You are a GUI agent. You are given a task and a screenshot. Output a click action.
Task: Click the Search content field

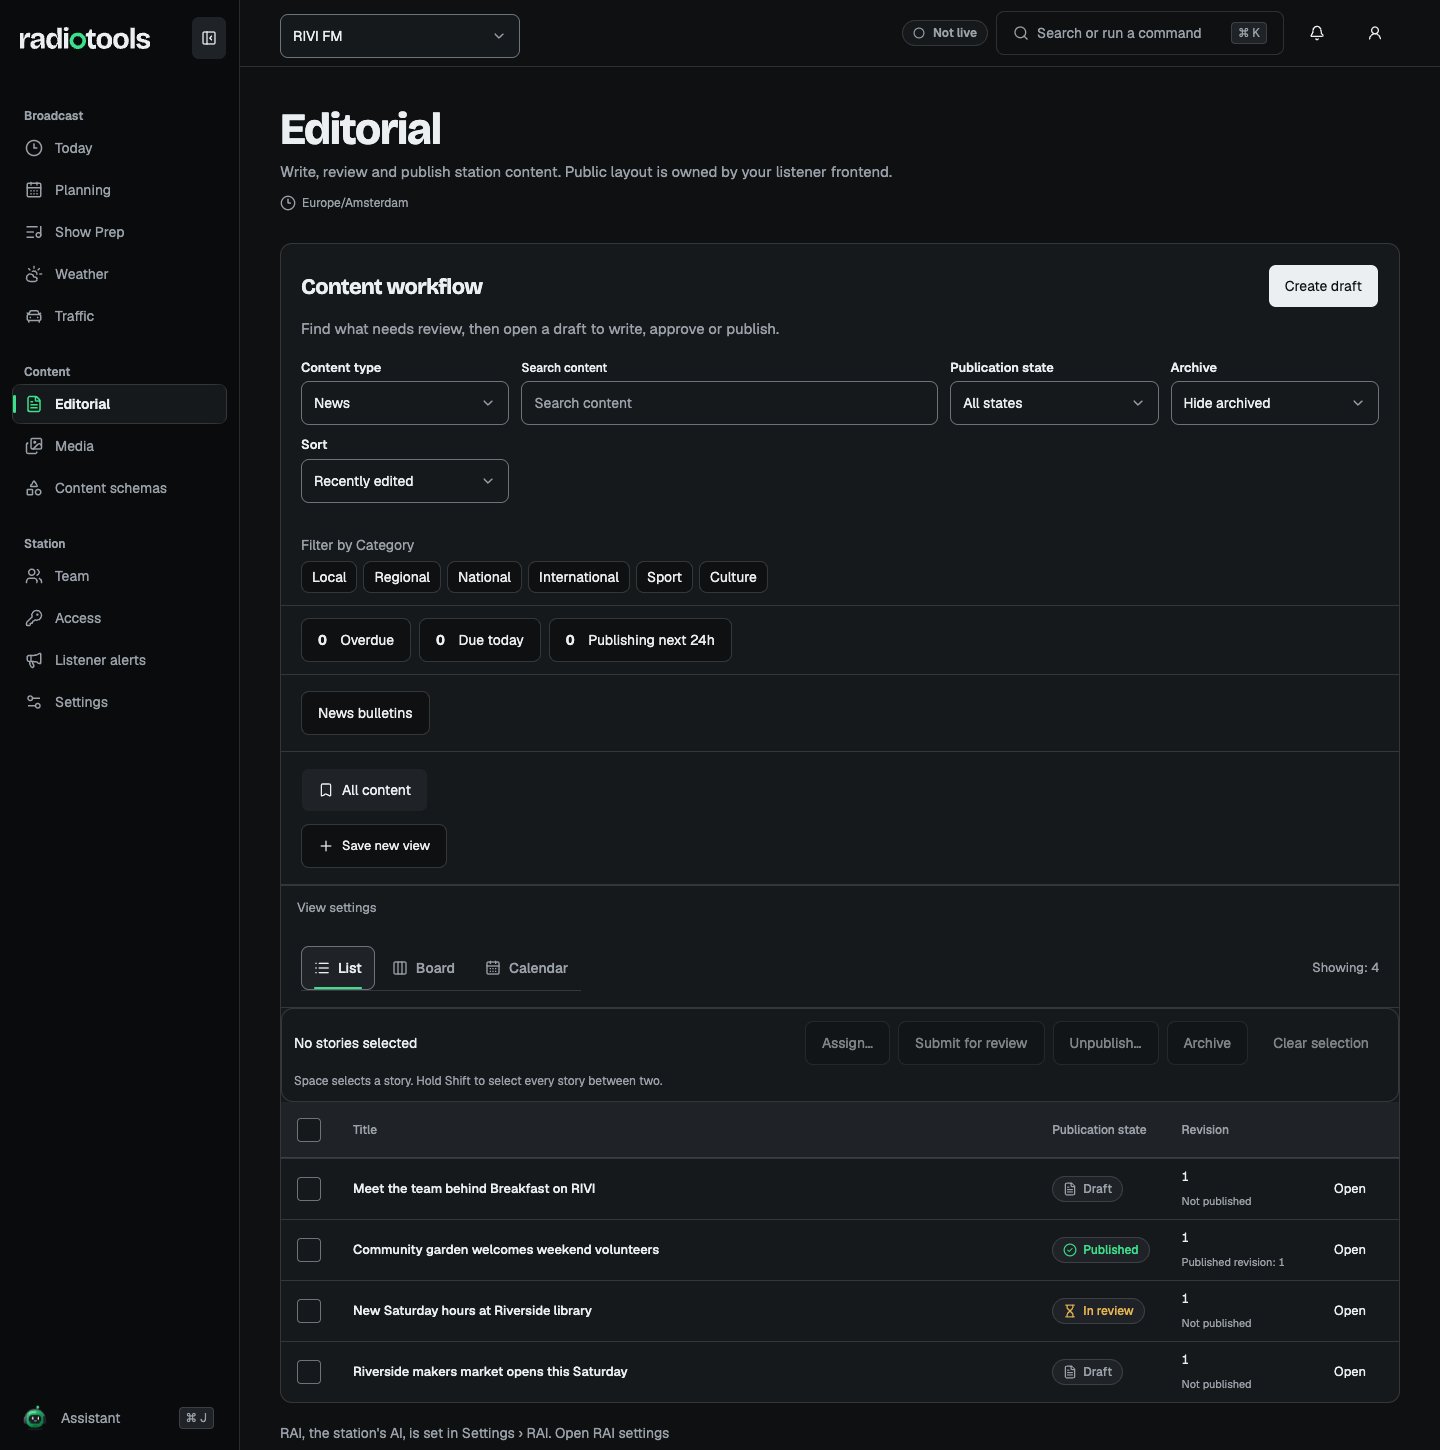(729, 403)
